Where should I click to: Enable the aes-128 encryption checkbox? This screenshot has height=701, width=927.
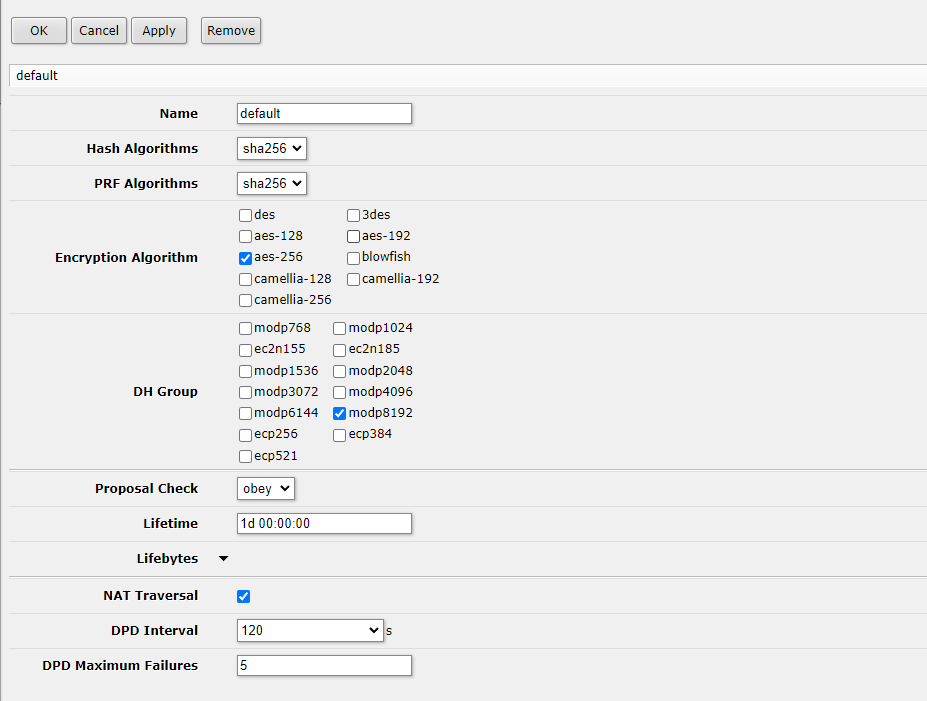tap(246, 237)
